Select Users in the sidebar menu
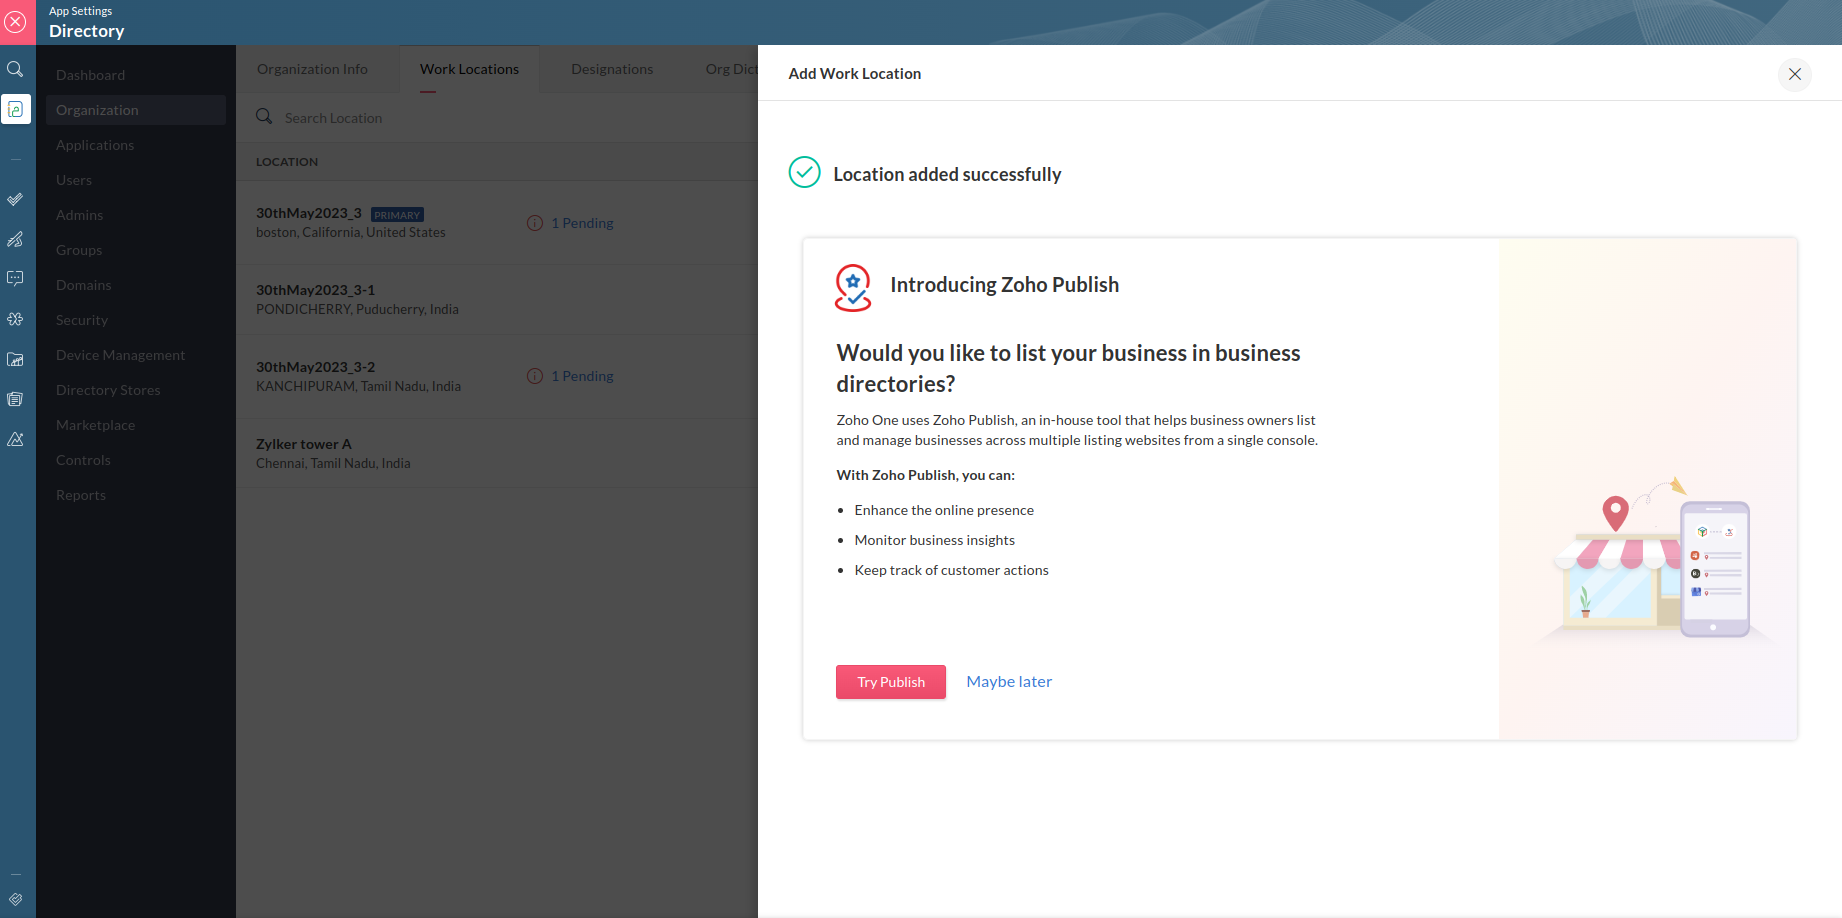 point(74,180)
